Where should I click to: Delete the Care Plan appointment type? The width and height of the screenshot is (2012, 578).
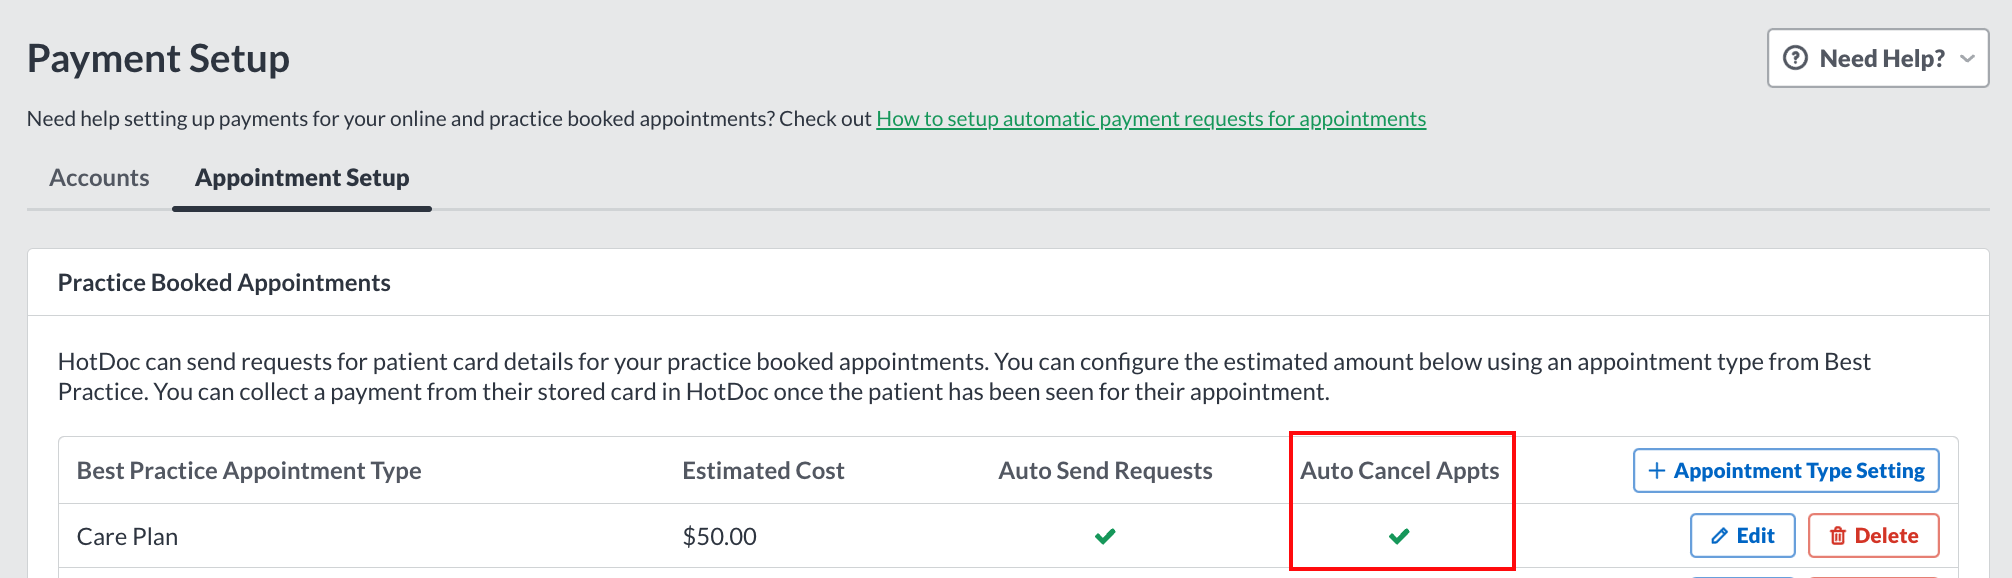point(1874,536)
